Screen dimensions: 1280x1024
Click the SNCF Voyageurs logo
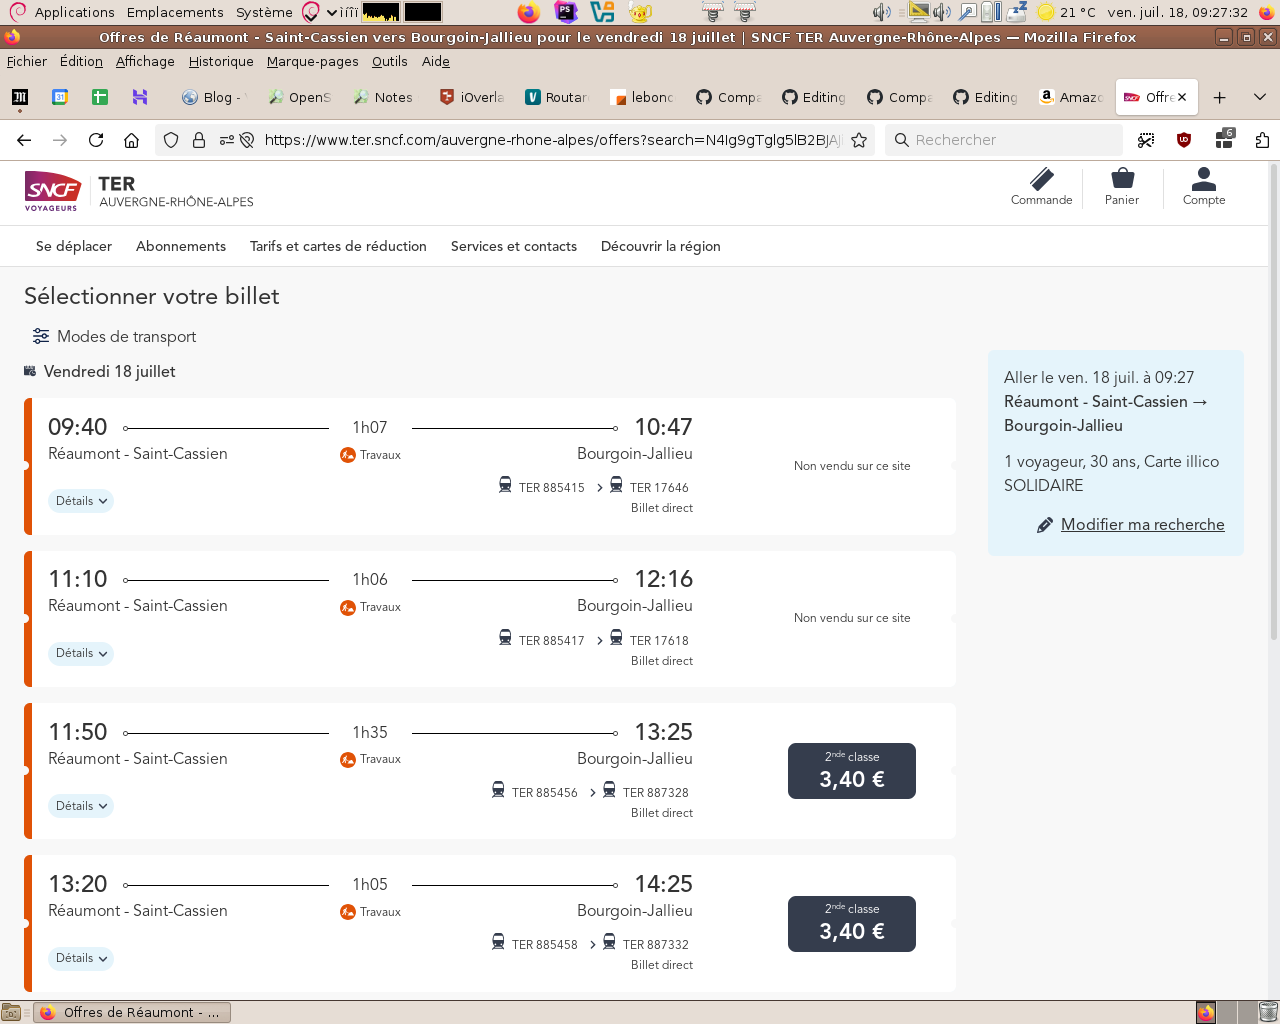click(52, 190)
